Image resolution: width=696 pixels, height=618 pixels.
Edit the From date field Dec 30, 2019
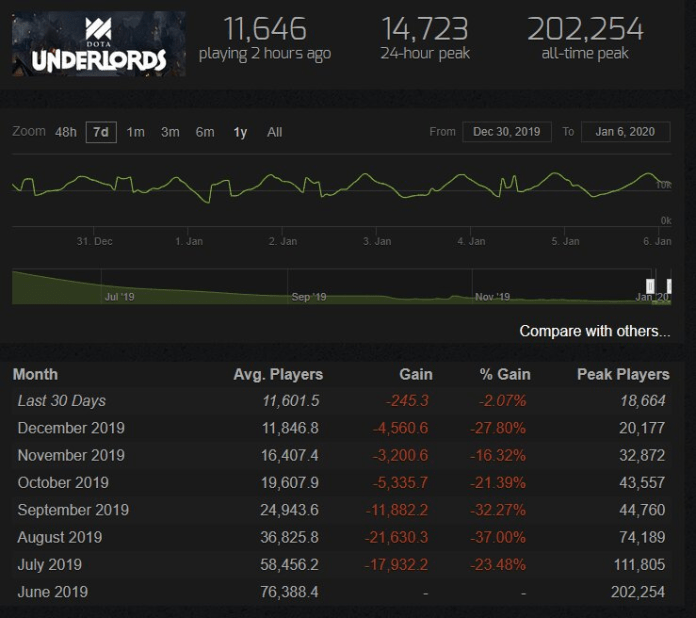[507, 132]
